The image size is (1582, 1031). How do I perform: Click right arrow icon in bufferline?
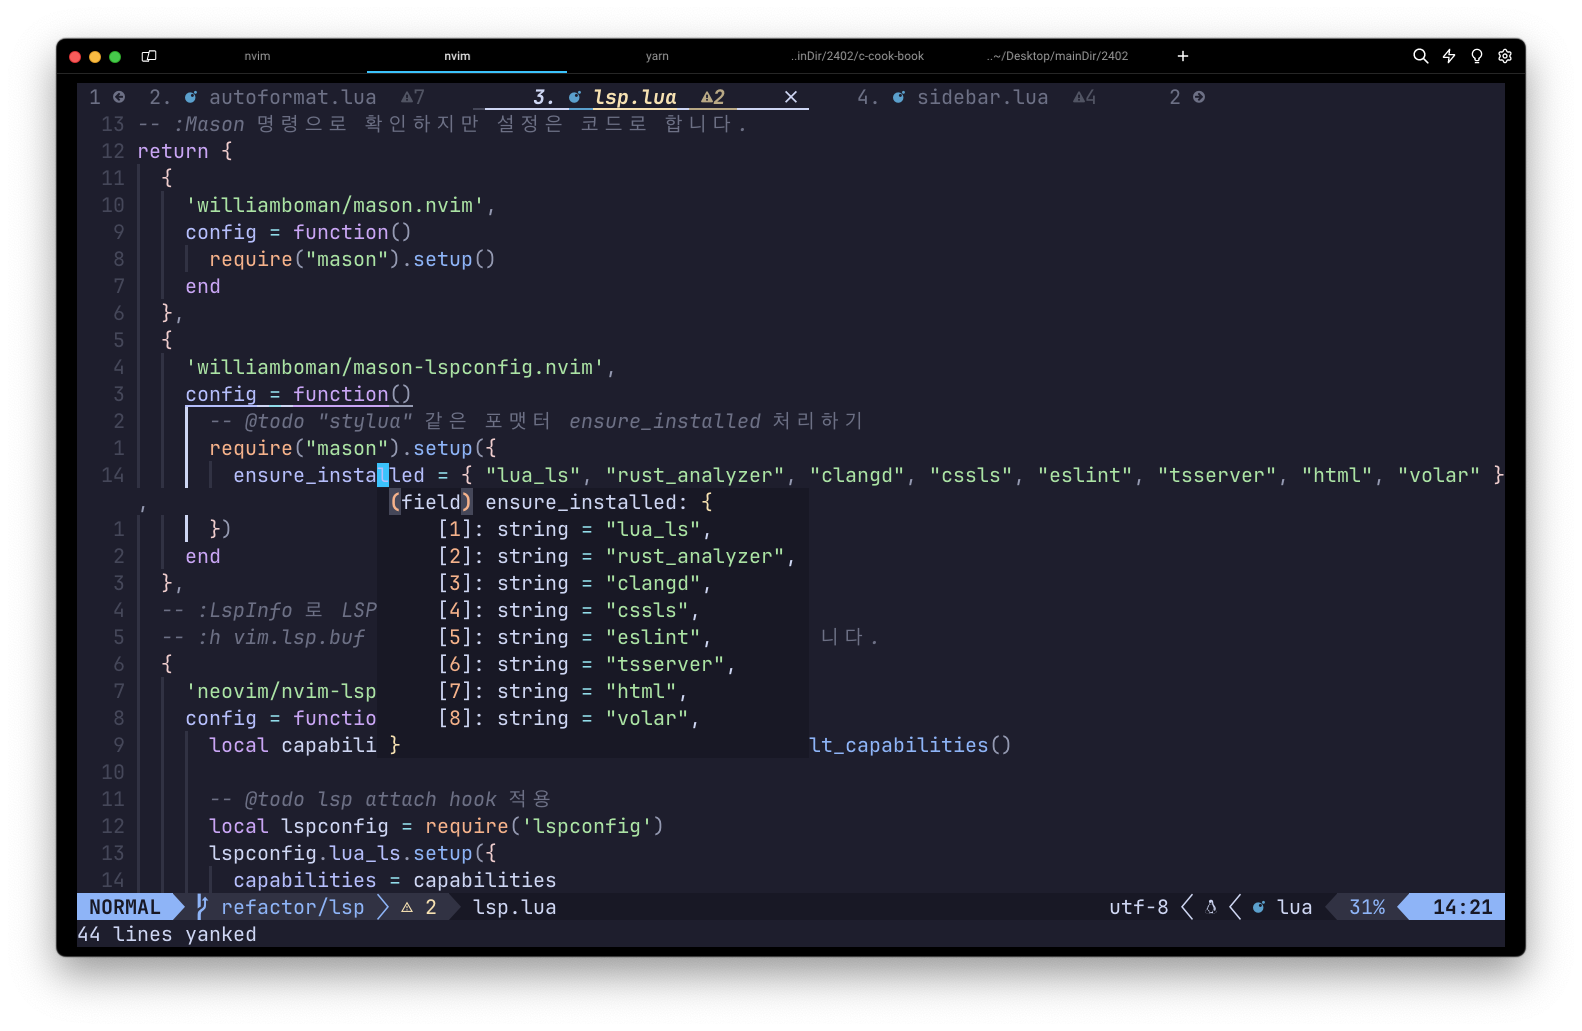coord(1199,97)
